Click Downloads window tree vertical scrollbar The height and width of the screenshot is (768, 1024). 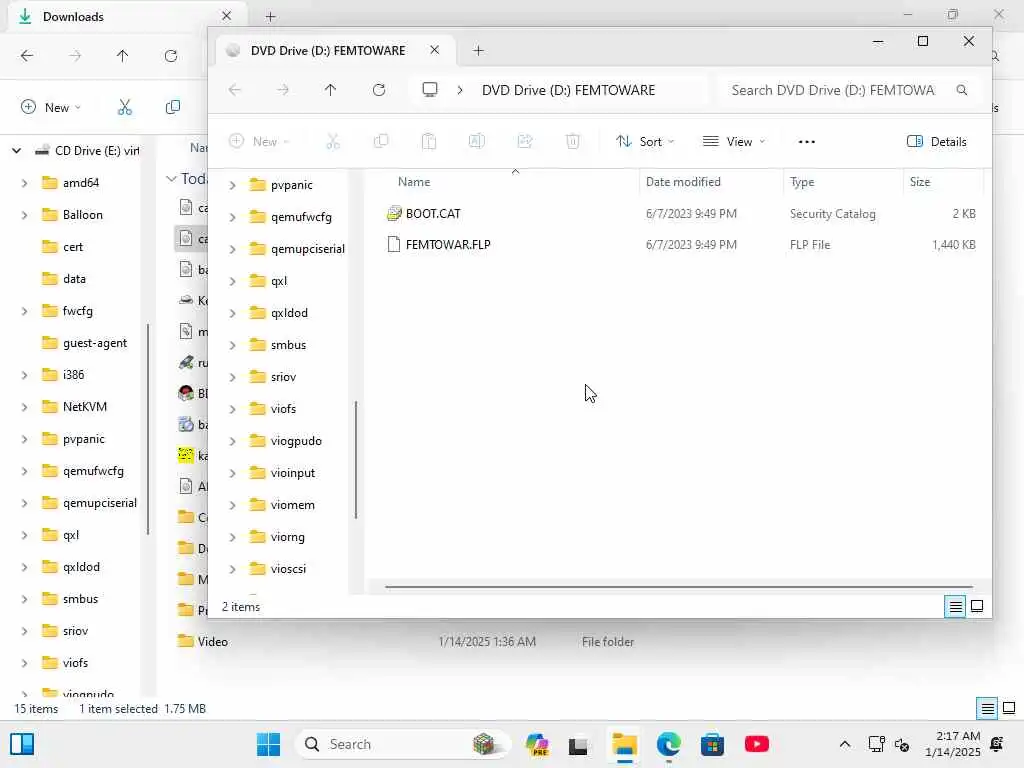tap(148, 428)
